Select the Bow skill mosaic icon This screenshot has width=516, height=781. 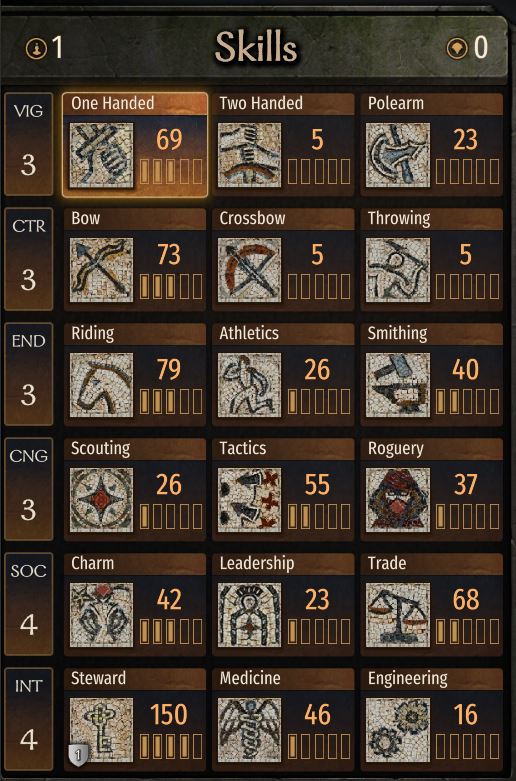101,270
